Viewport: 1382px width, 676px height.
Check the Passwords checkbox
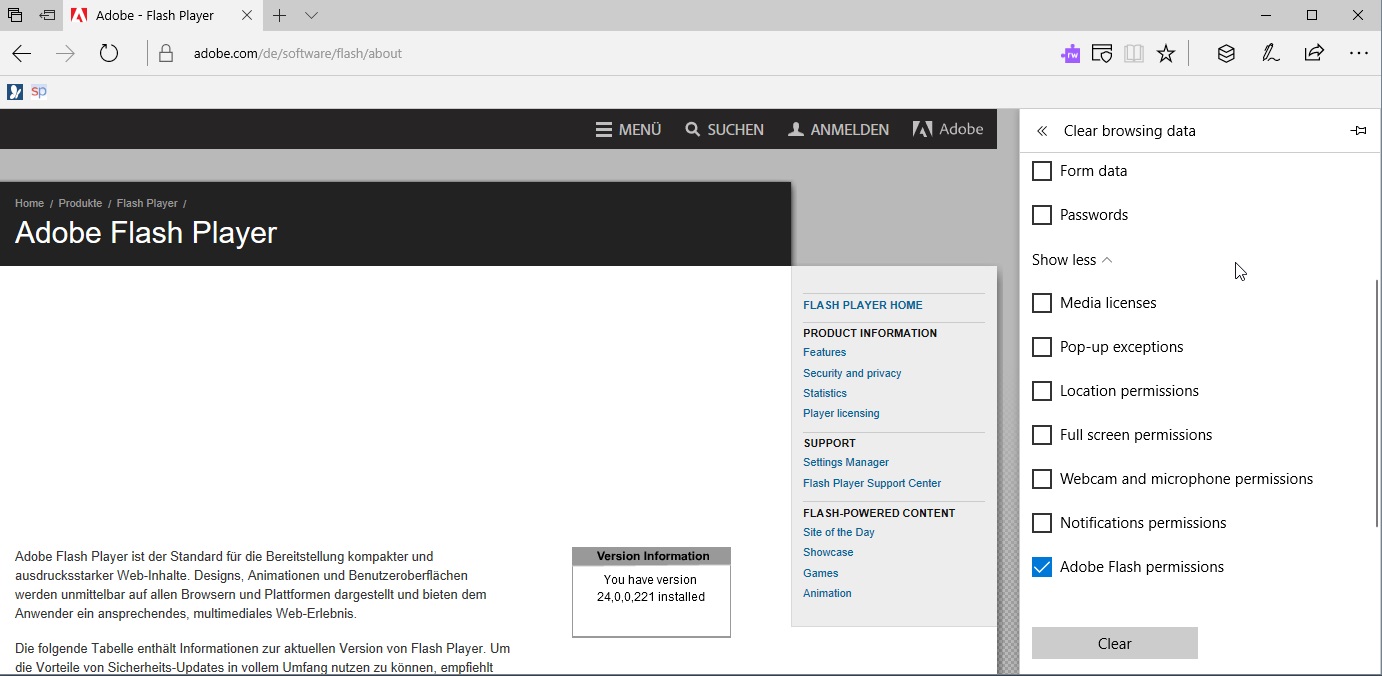click(x=1042, y=215)
